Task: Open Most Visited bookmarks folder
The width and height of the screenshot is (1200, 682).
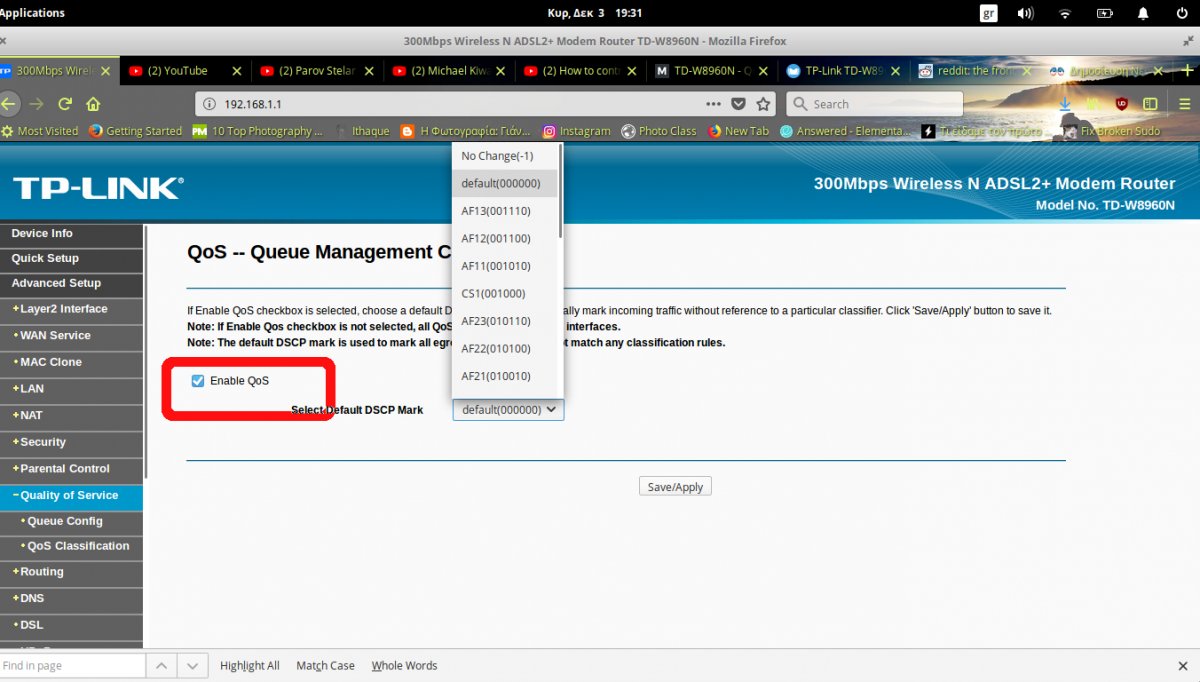Action: 40,131
